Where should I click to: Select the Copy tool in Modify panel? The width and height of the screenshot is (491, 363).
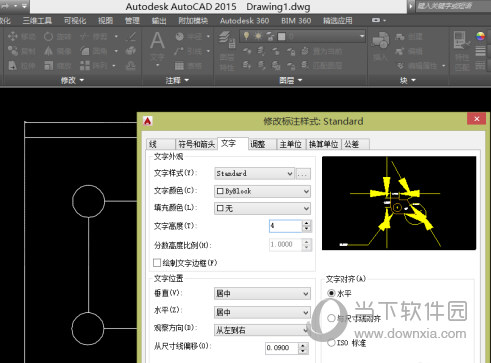[21, 51]
